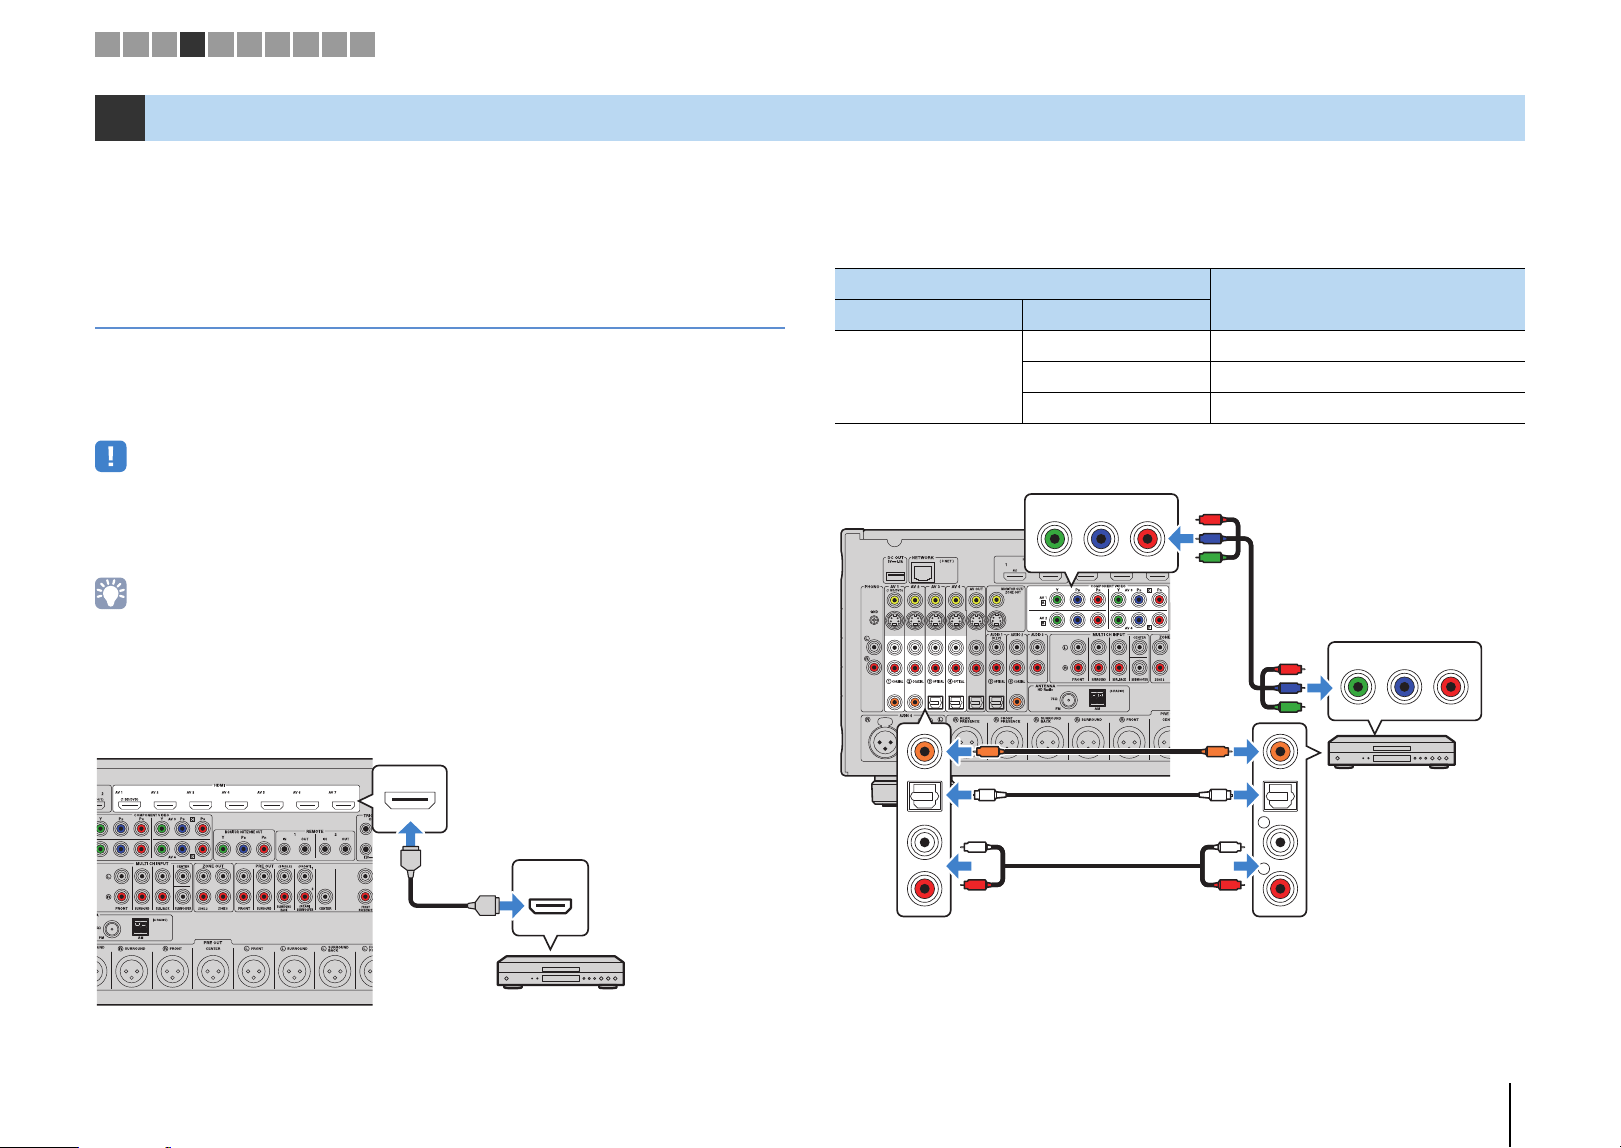Select the dark highlighted step square at top
Screen dimensions: 1621x1148
(x=192, y=44)
